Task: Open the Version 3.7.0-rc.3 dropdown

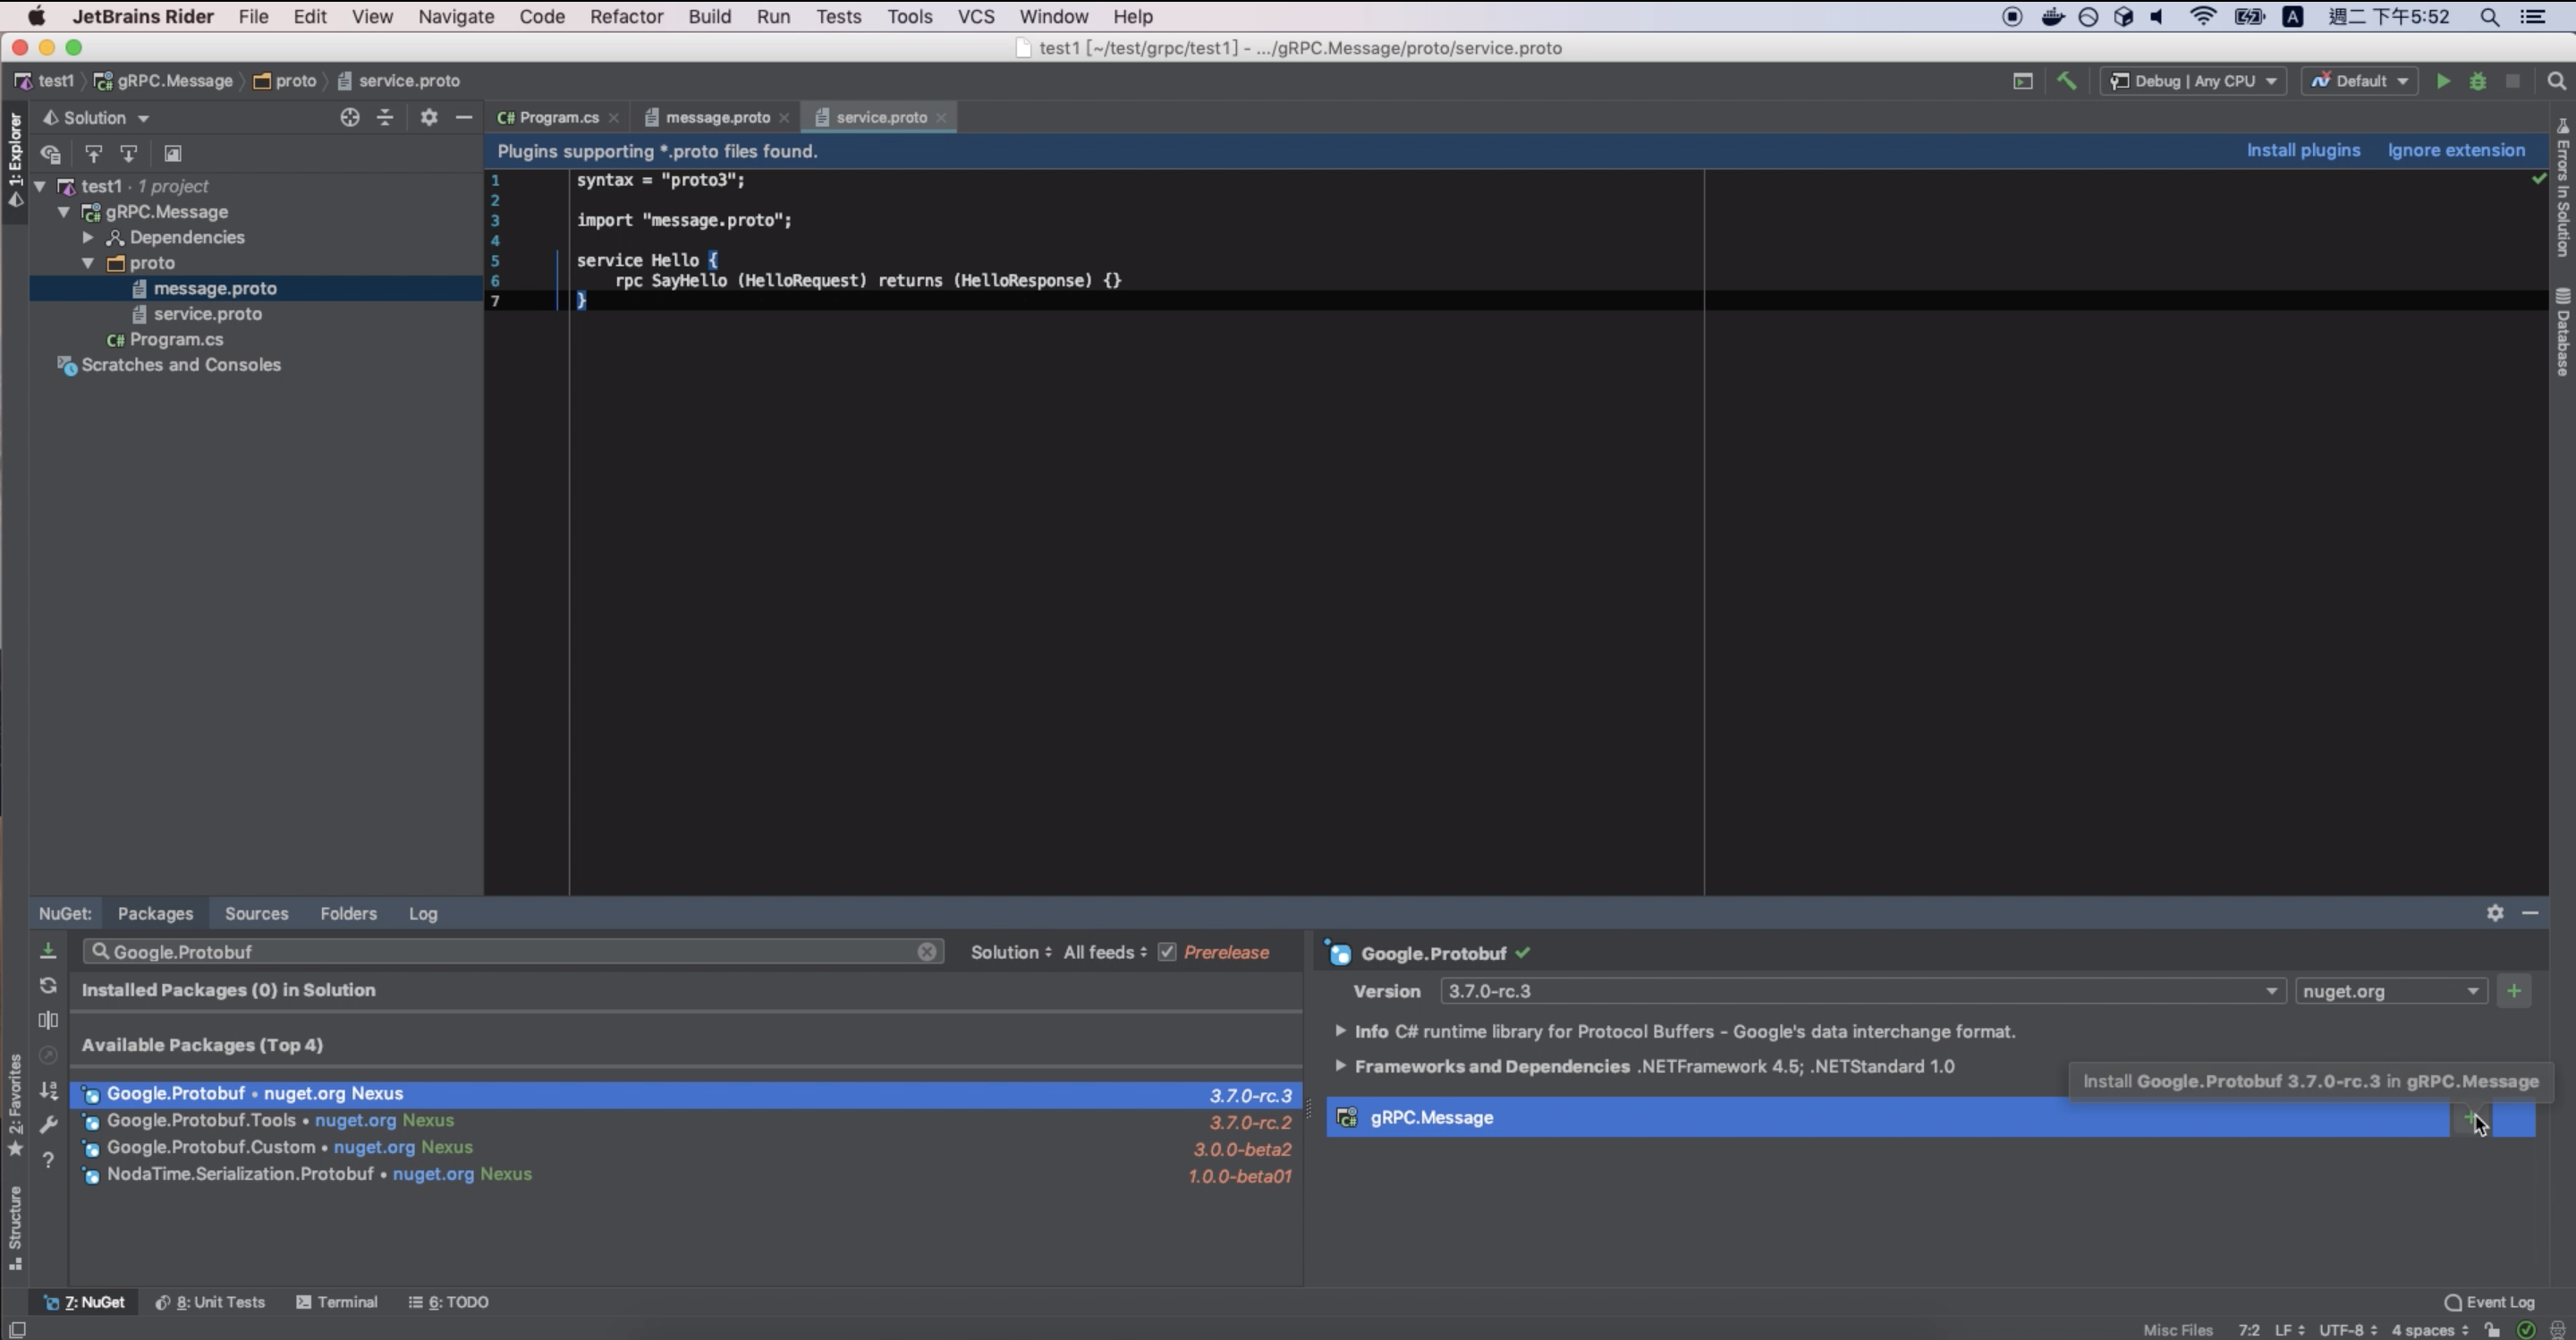Action: pyautogui.click(x=1863, y=991)
